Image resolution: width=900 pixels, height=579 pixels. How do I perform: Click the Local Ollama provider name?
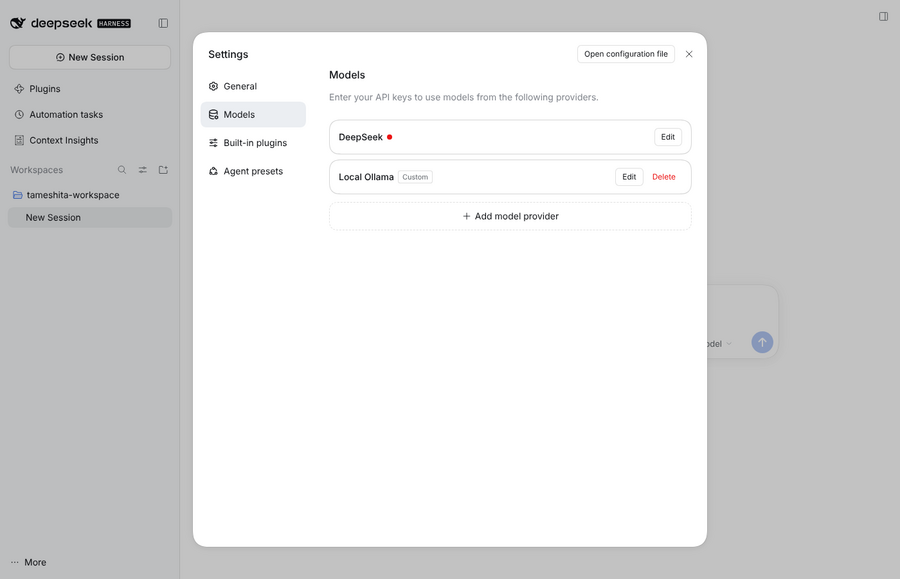[366, 177]
